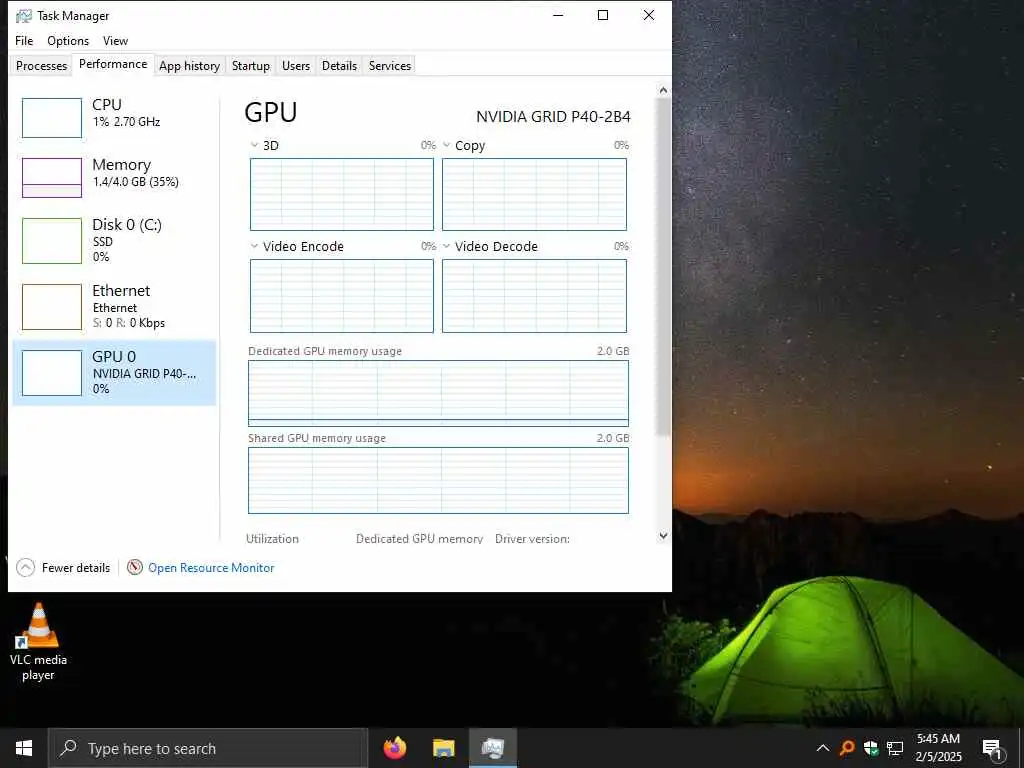
Task: Open the 3D engine dropdown chevron
Action: pyautogui.click(x=254, y=145)
